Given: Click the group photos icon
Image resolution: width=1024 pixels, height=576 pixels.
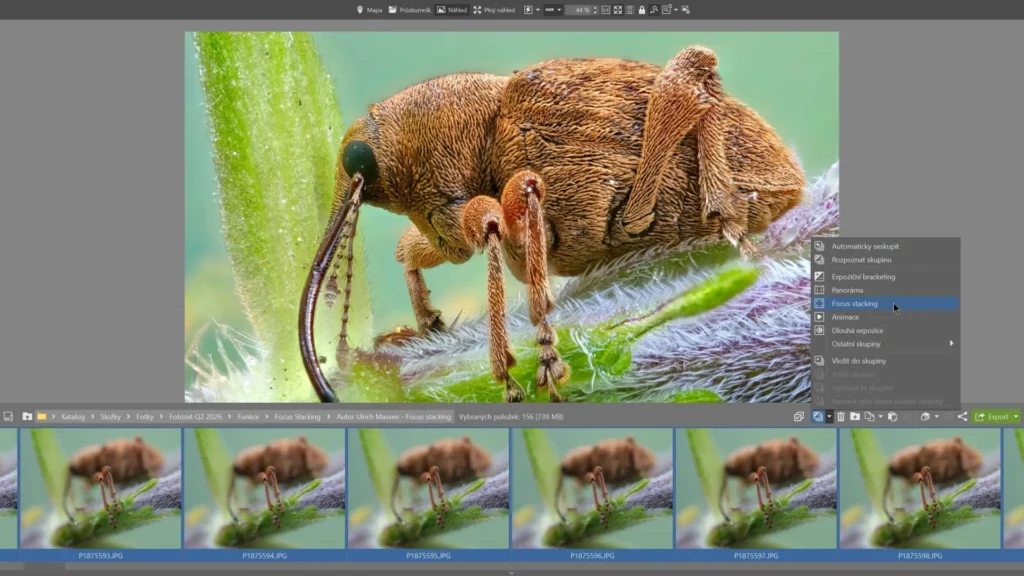Looking at the screenshot, I should tap(818, 417).
